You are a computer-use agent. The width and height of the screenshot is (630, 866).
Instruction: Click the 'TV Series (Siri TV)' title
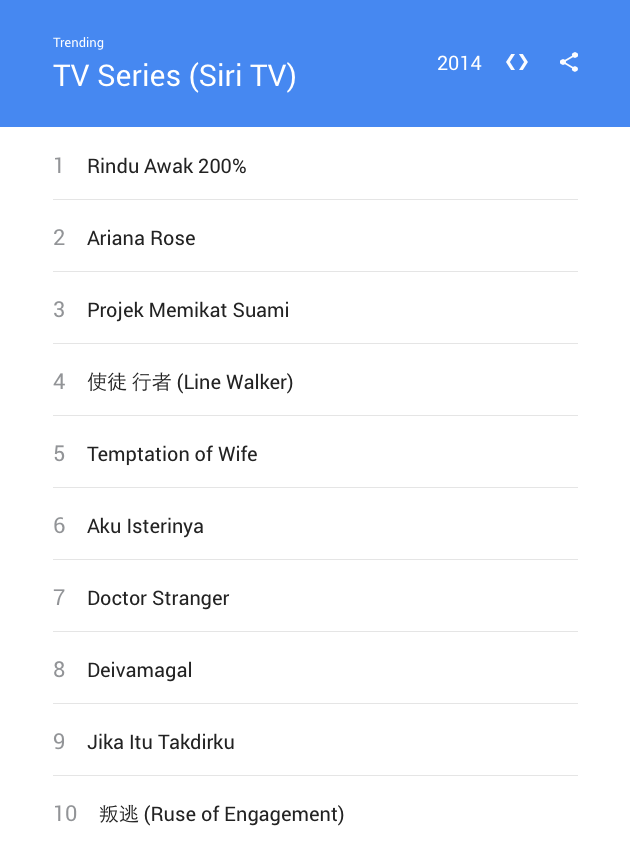point(175,76)
